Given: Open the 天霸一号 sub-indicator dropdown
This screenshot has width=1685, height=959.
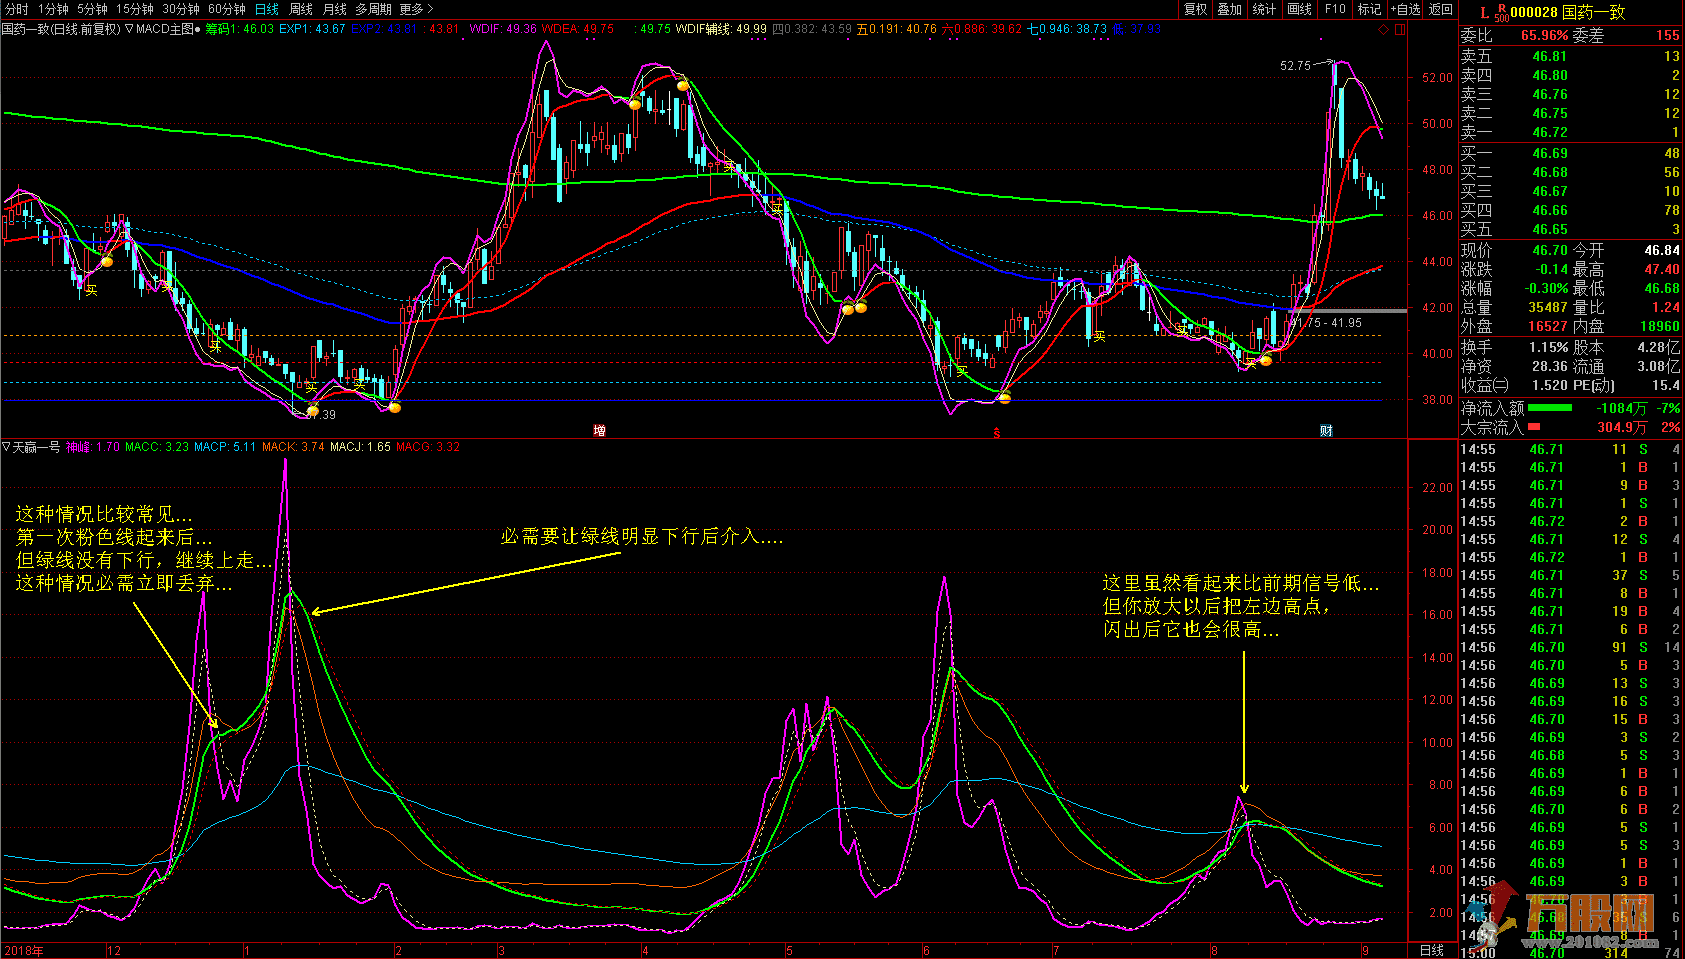Looking at the screenshot, I should tap(31, 447).
